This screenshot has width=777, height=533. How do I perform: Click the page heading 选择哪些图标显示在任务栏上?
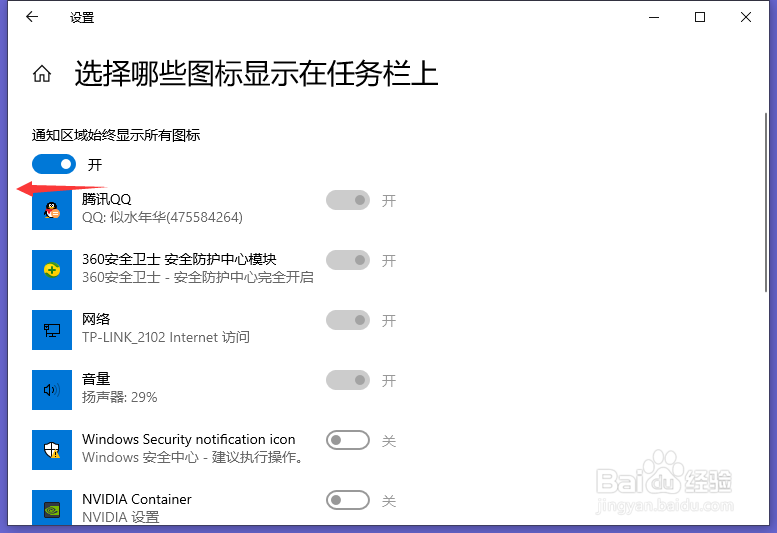(256, 74)
